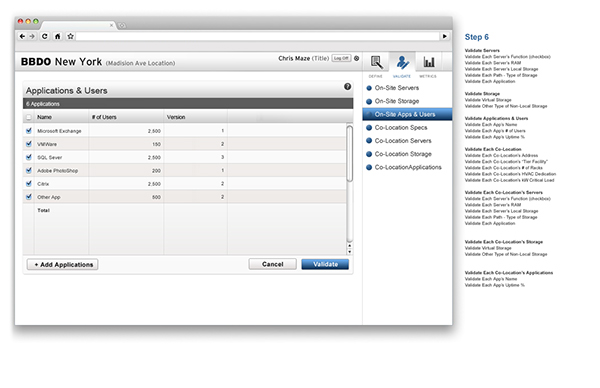Image resolution: width=600 pixels, height=388 pixels.
Task: Click scrollbar up arrow in applications table
Action: tap(349, 246)
